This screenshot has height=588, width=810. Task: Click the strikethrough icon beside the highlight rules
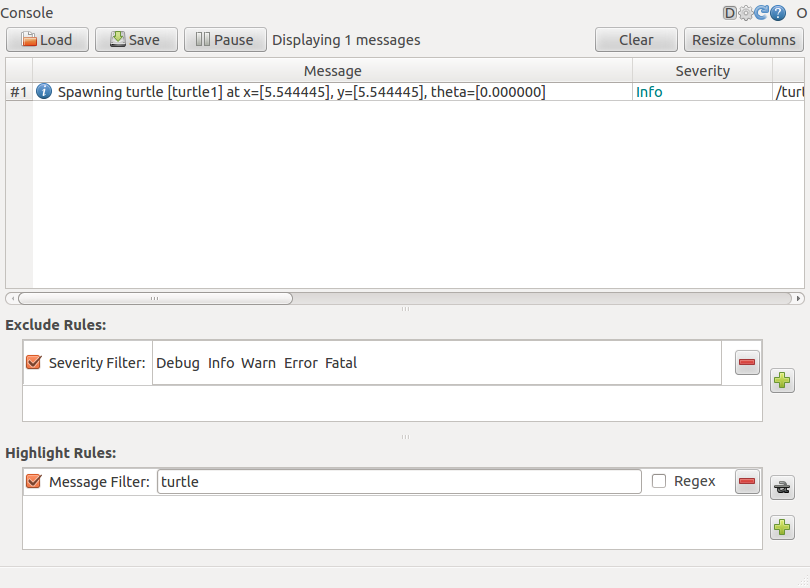(x=782, y=487)
